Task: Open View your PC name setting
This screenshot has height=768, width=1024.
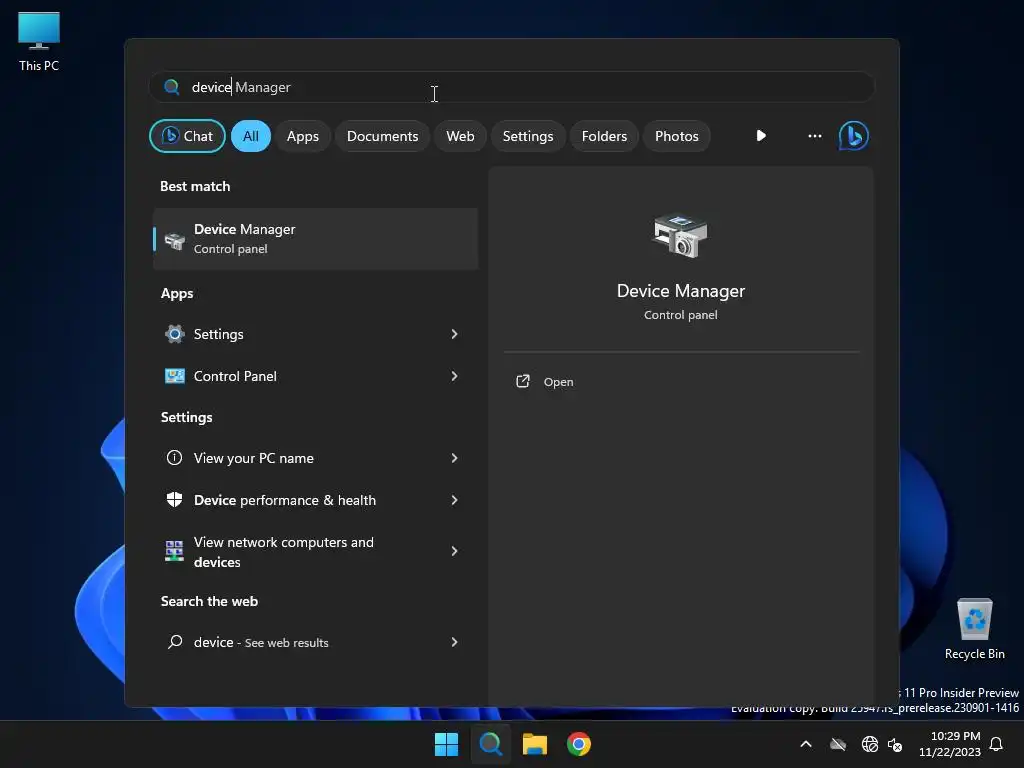Action: pos(315,458)
